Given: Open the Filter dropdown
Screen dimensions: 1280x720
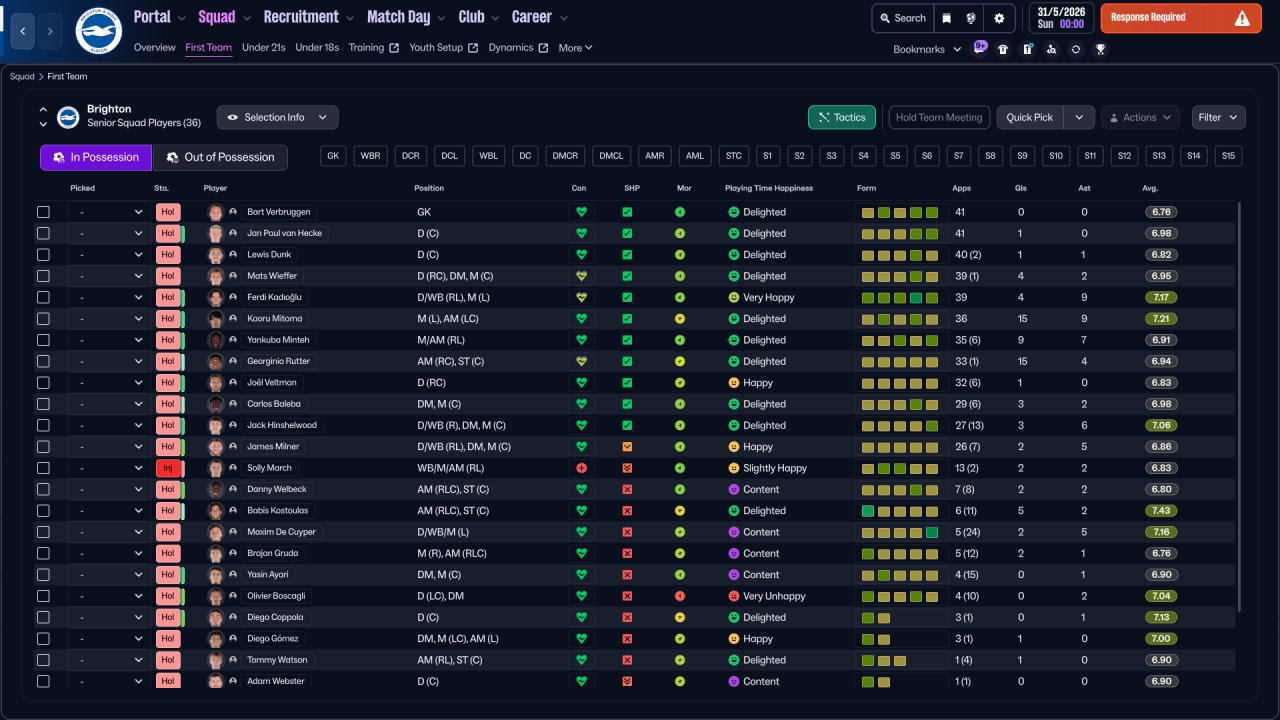Looking at the screenshot, I should tap(1218, 117).
